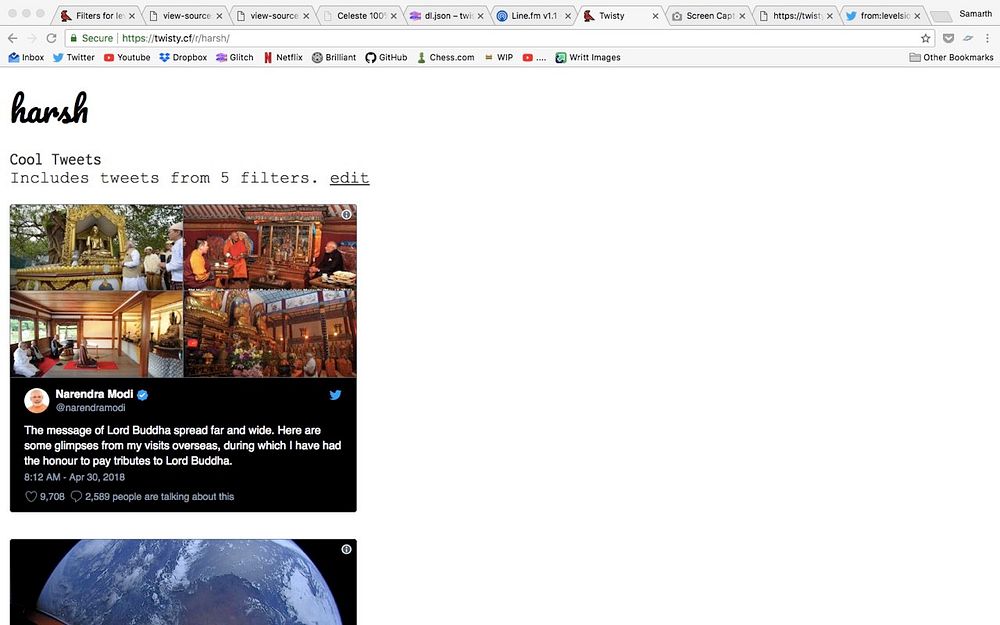1000x625 pixels.
Task: Click the 'edit' filters link
Action: pos(349,178)
